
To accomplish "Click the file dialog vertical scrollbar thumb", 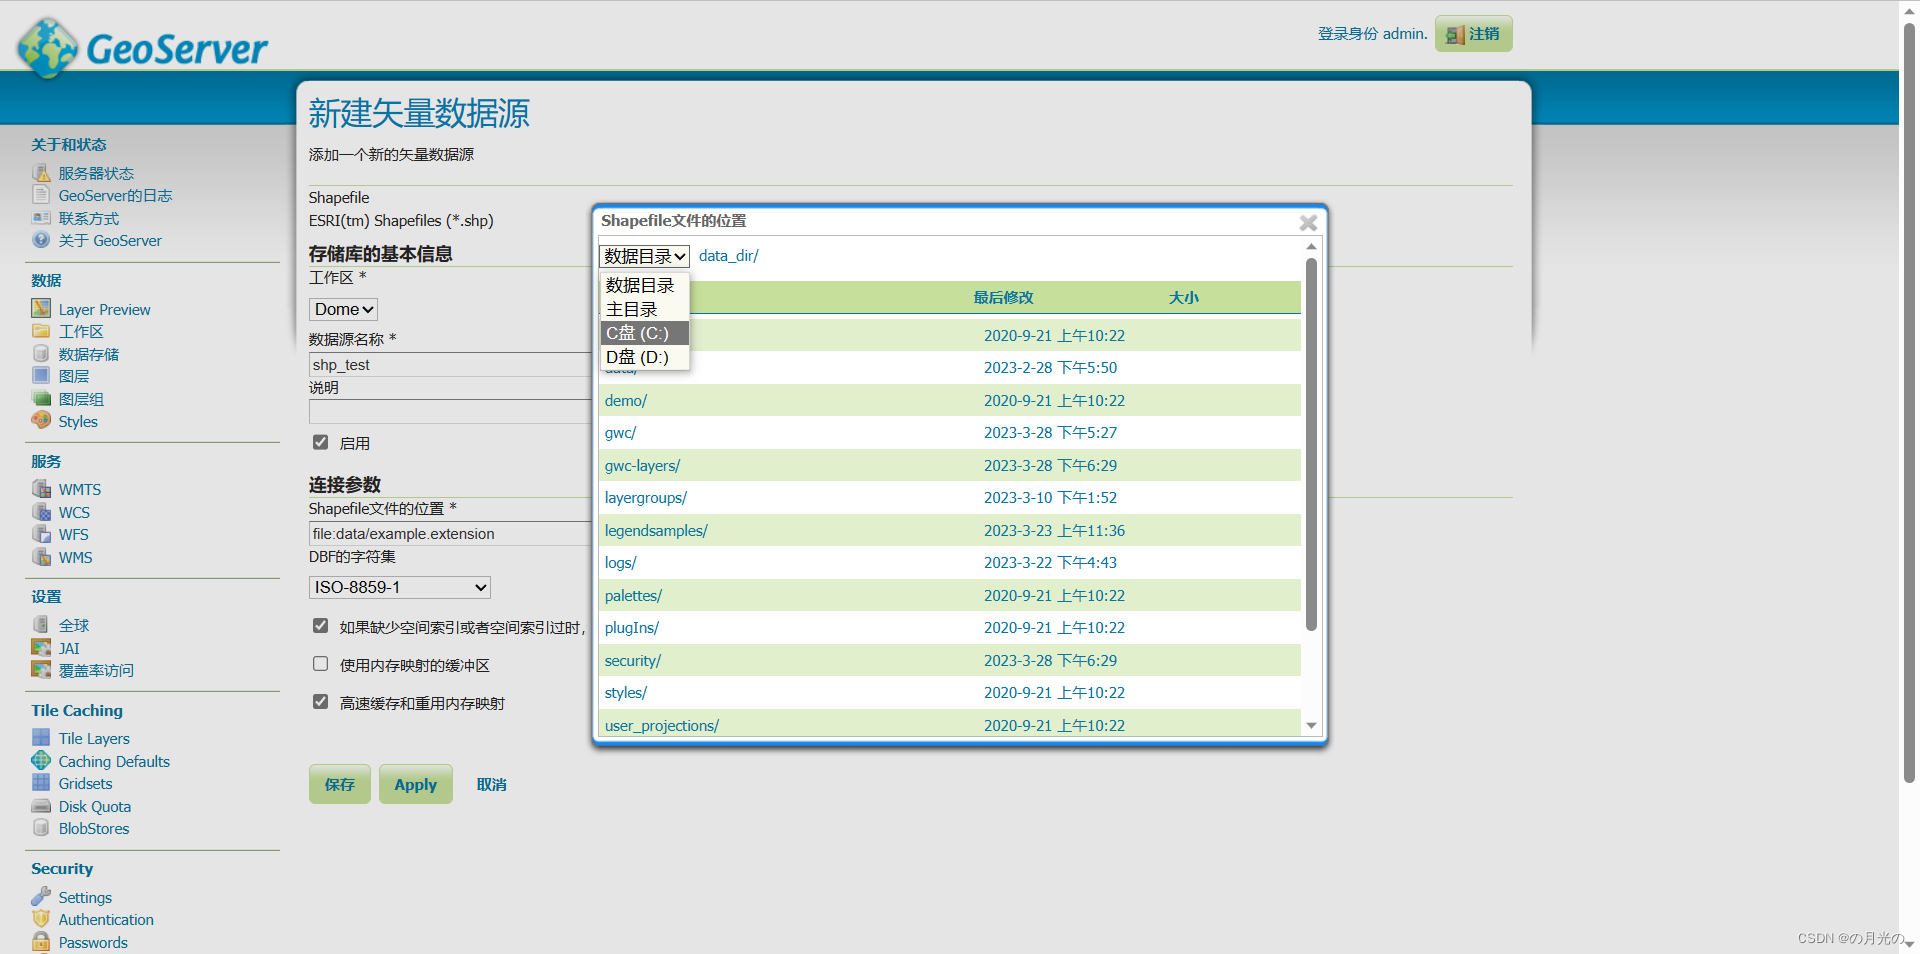I will (x=1311, y=444).
